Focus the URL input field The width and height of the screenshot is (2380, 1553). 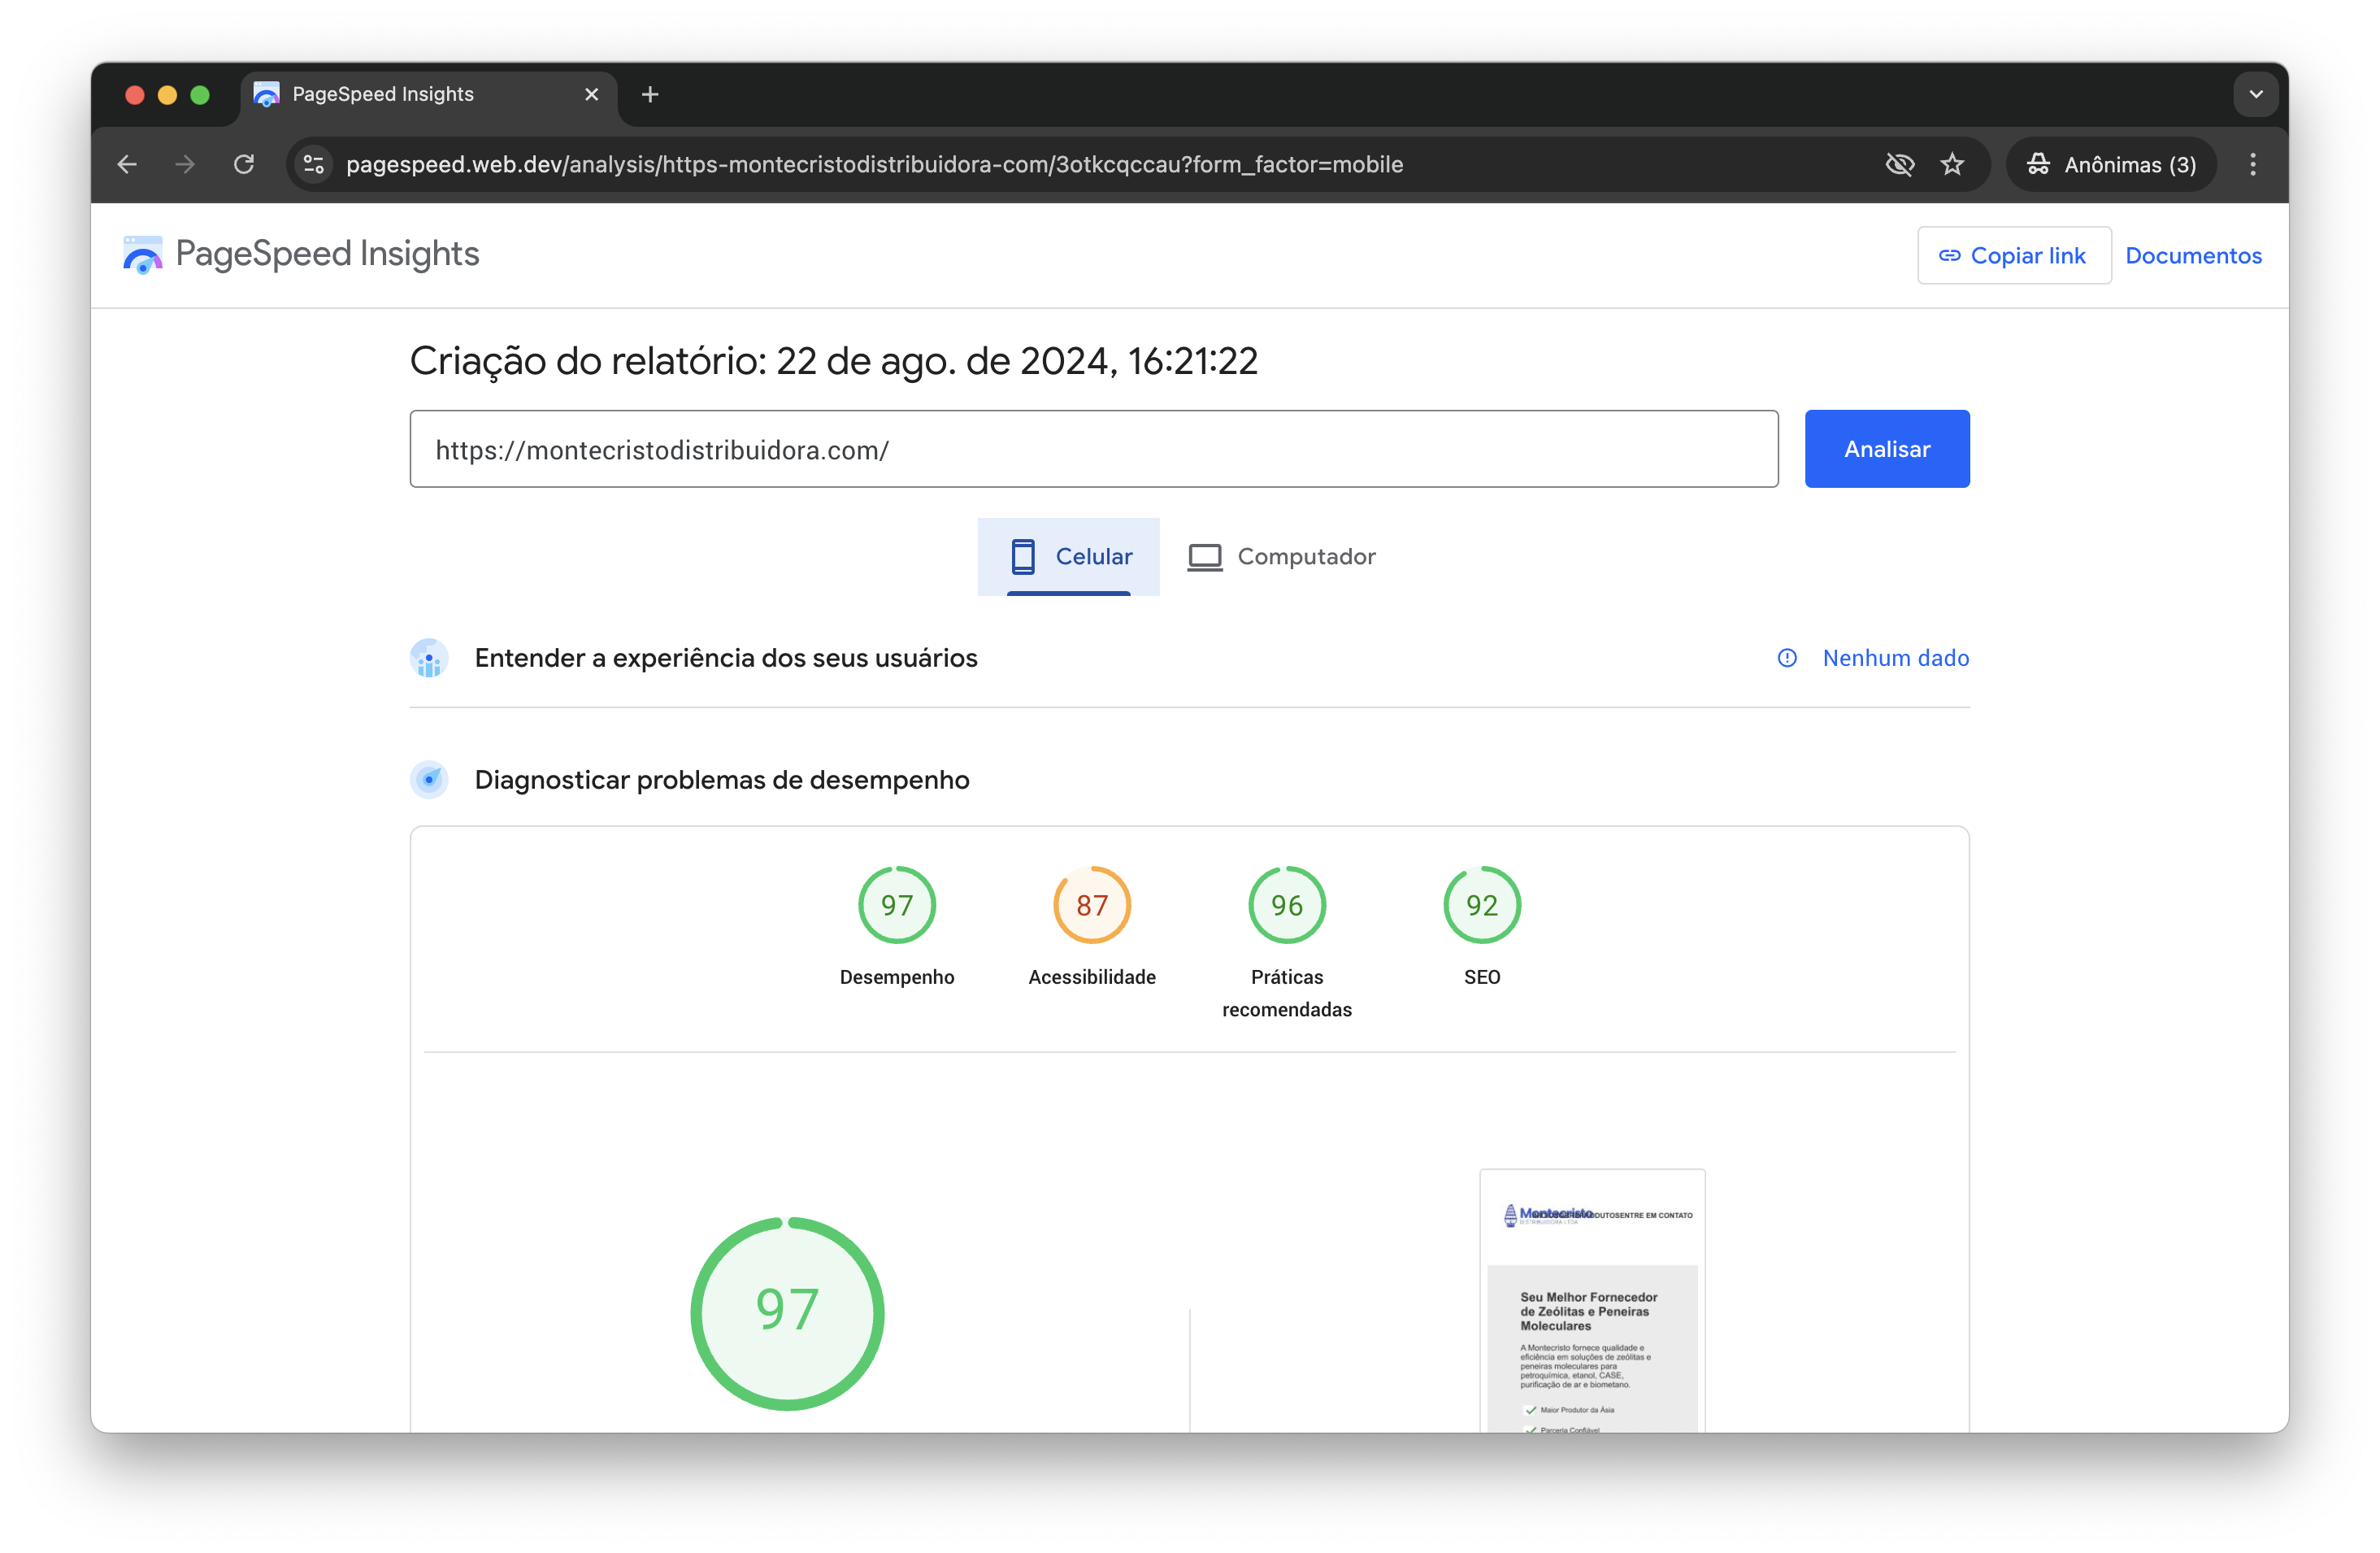coord(1093,449)
